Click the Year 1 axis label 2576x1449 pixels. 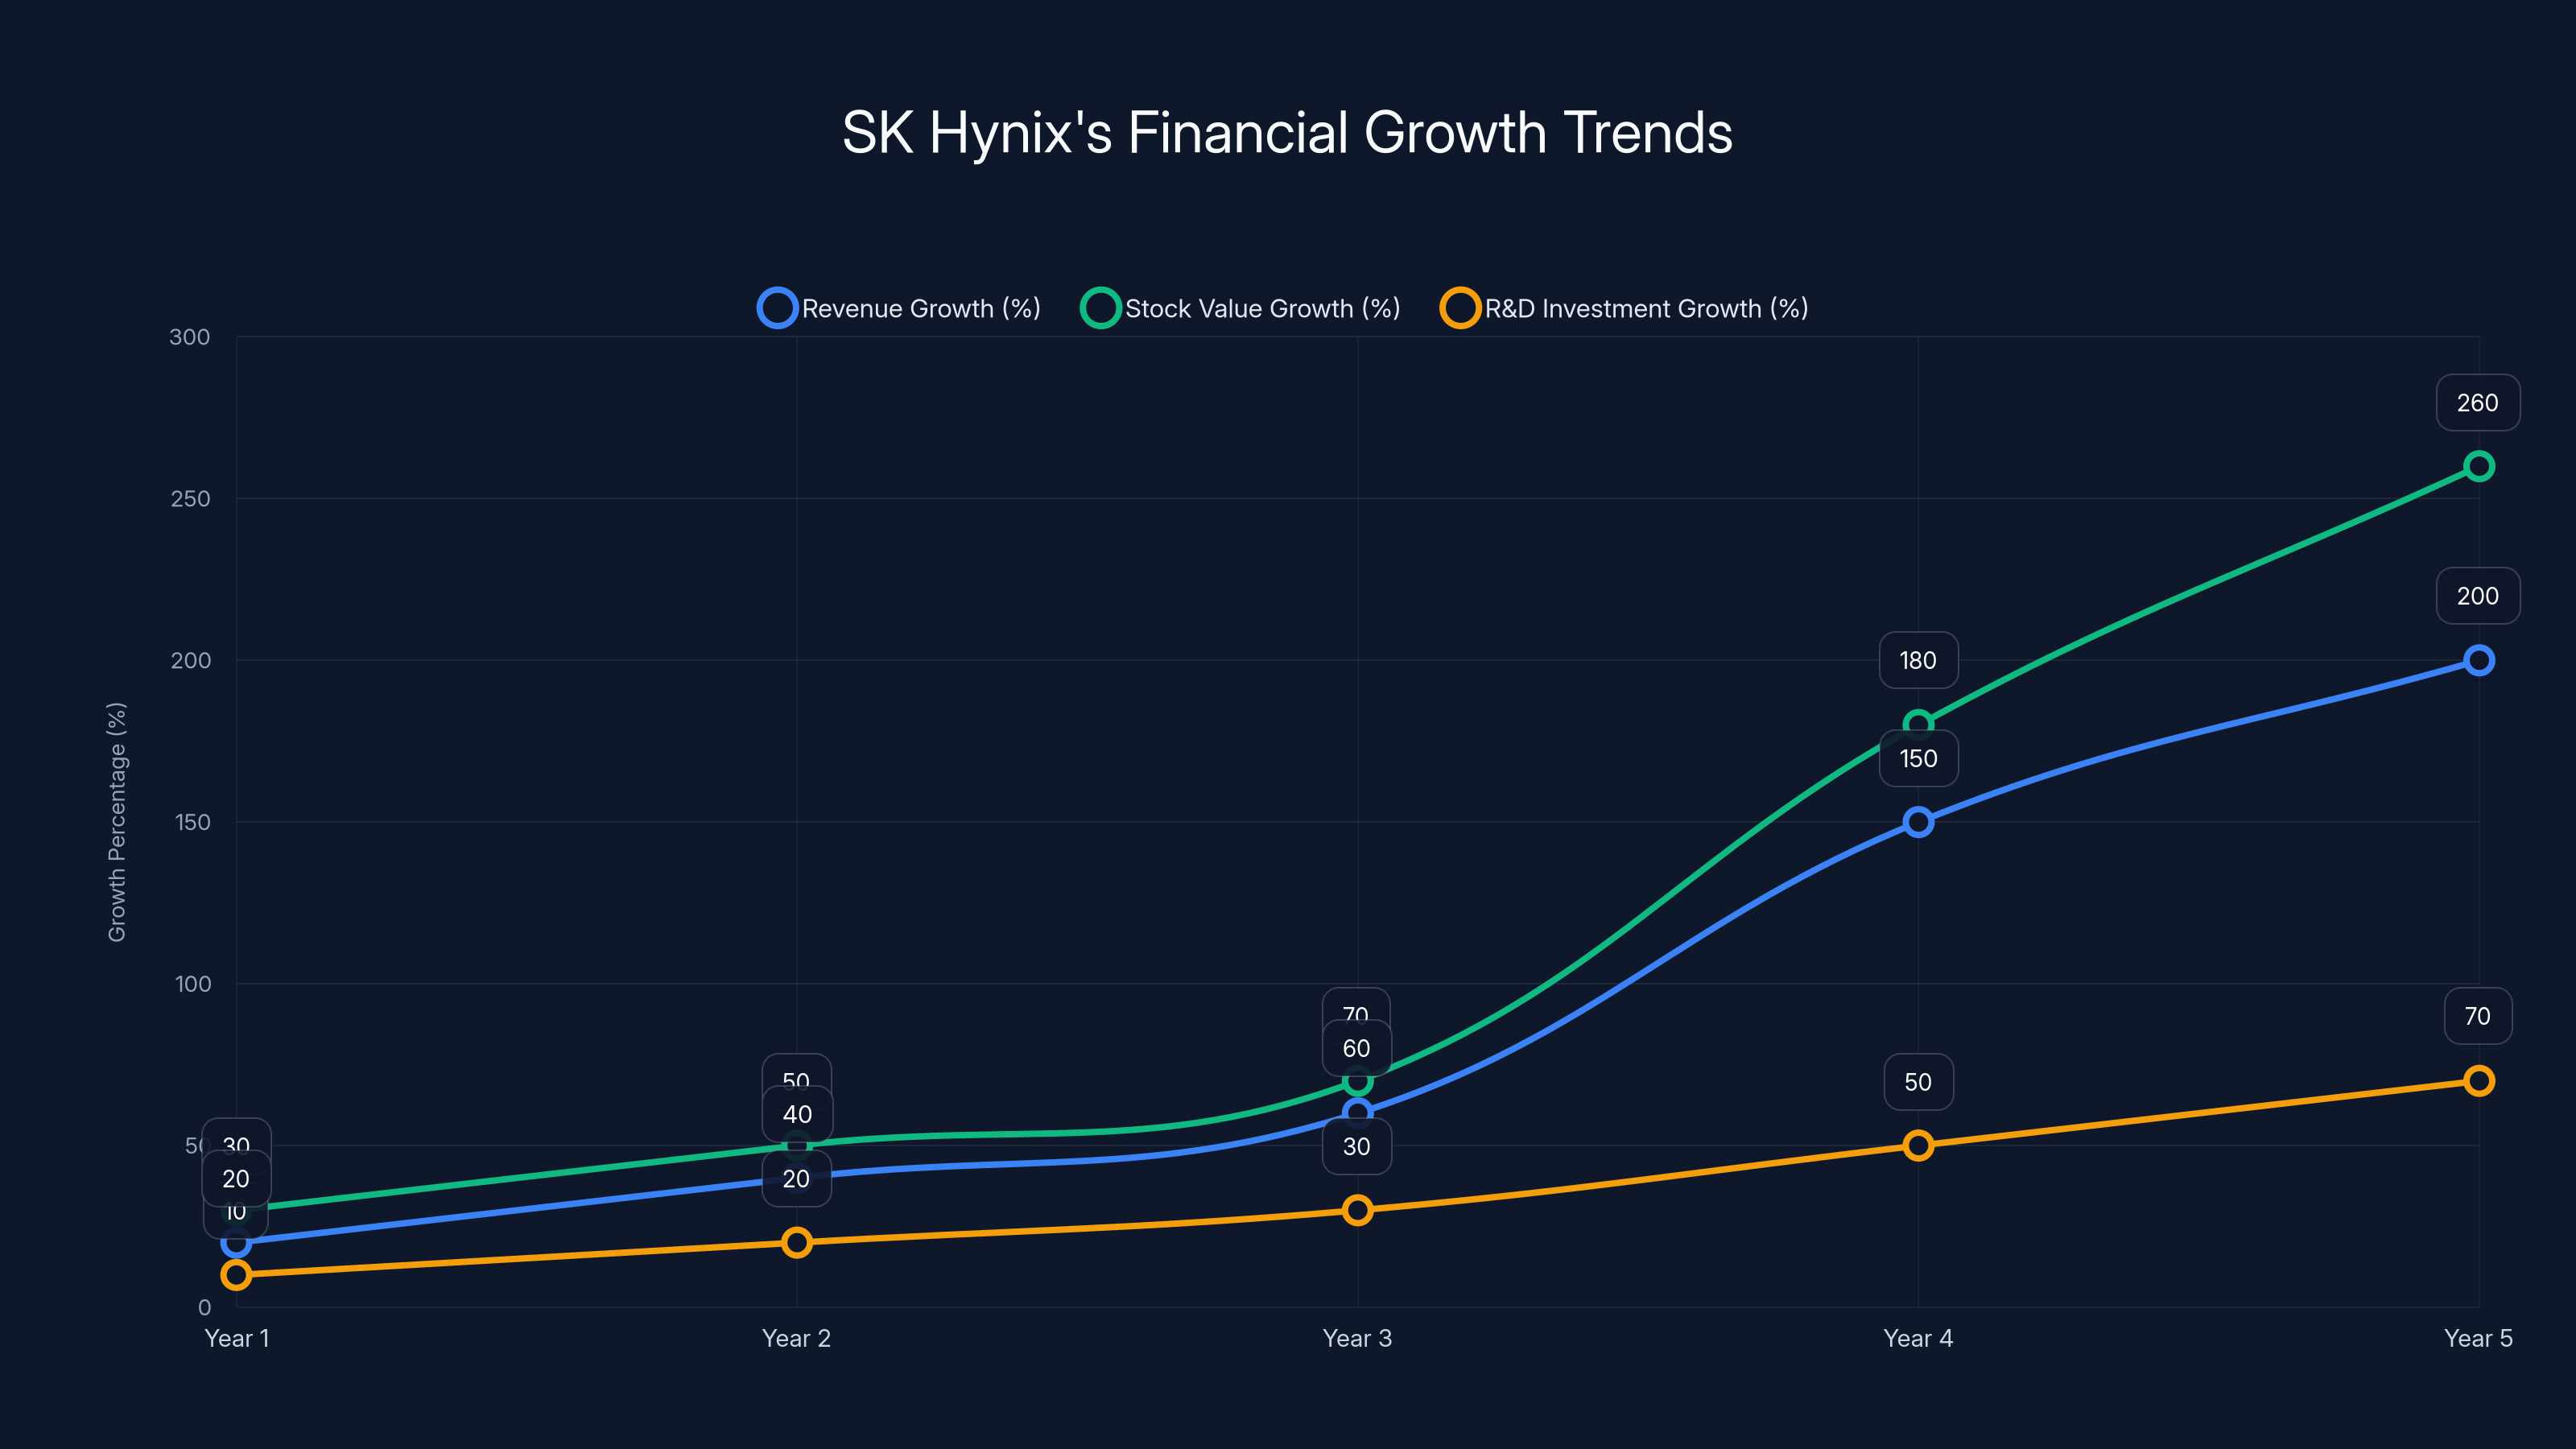pos(236,1338)
